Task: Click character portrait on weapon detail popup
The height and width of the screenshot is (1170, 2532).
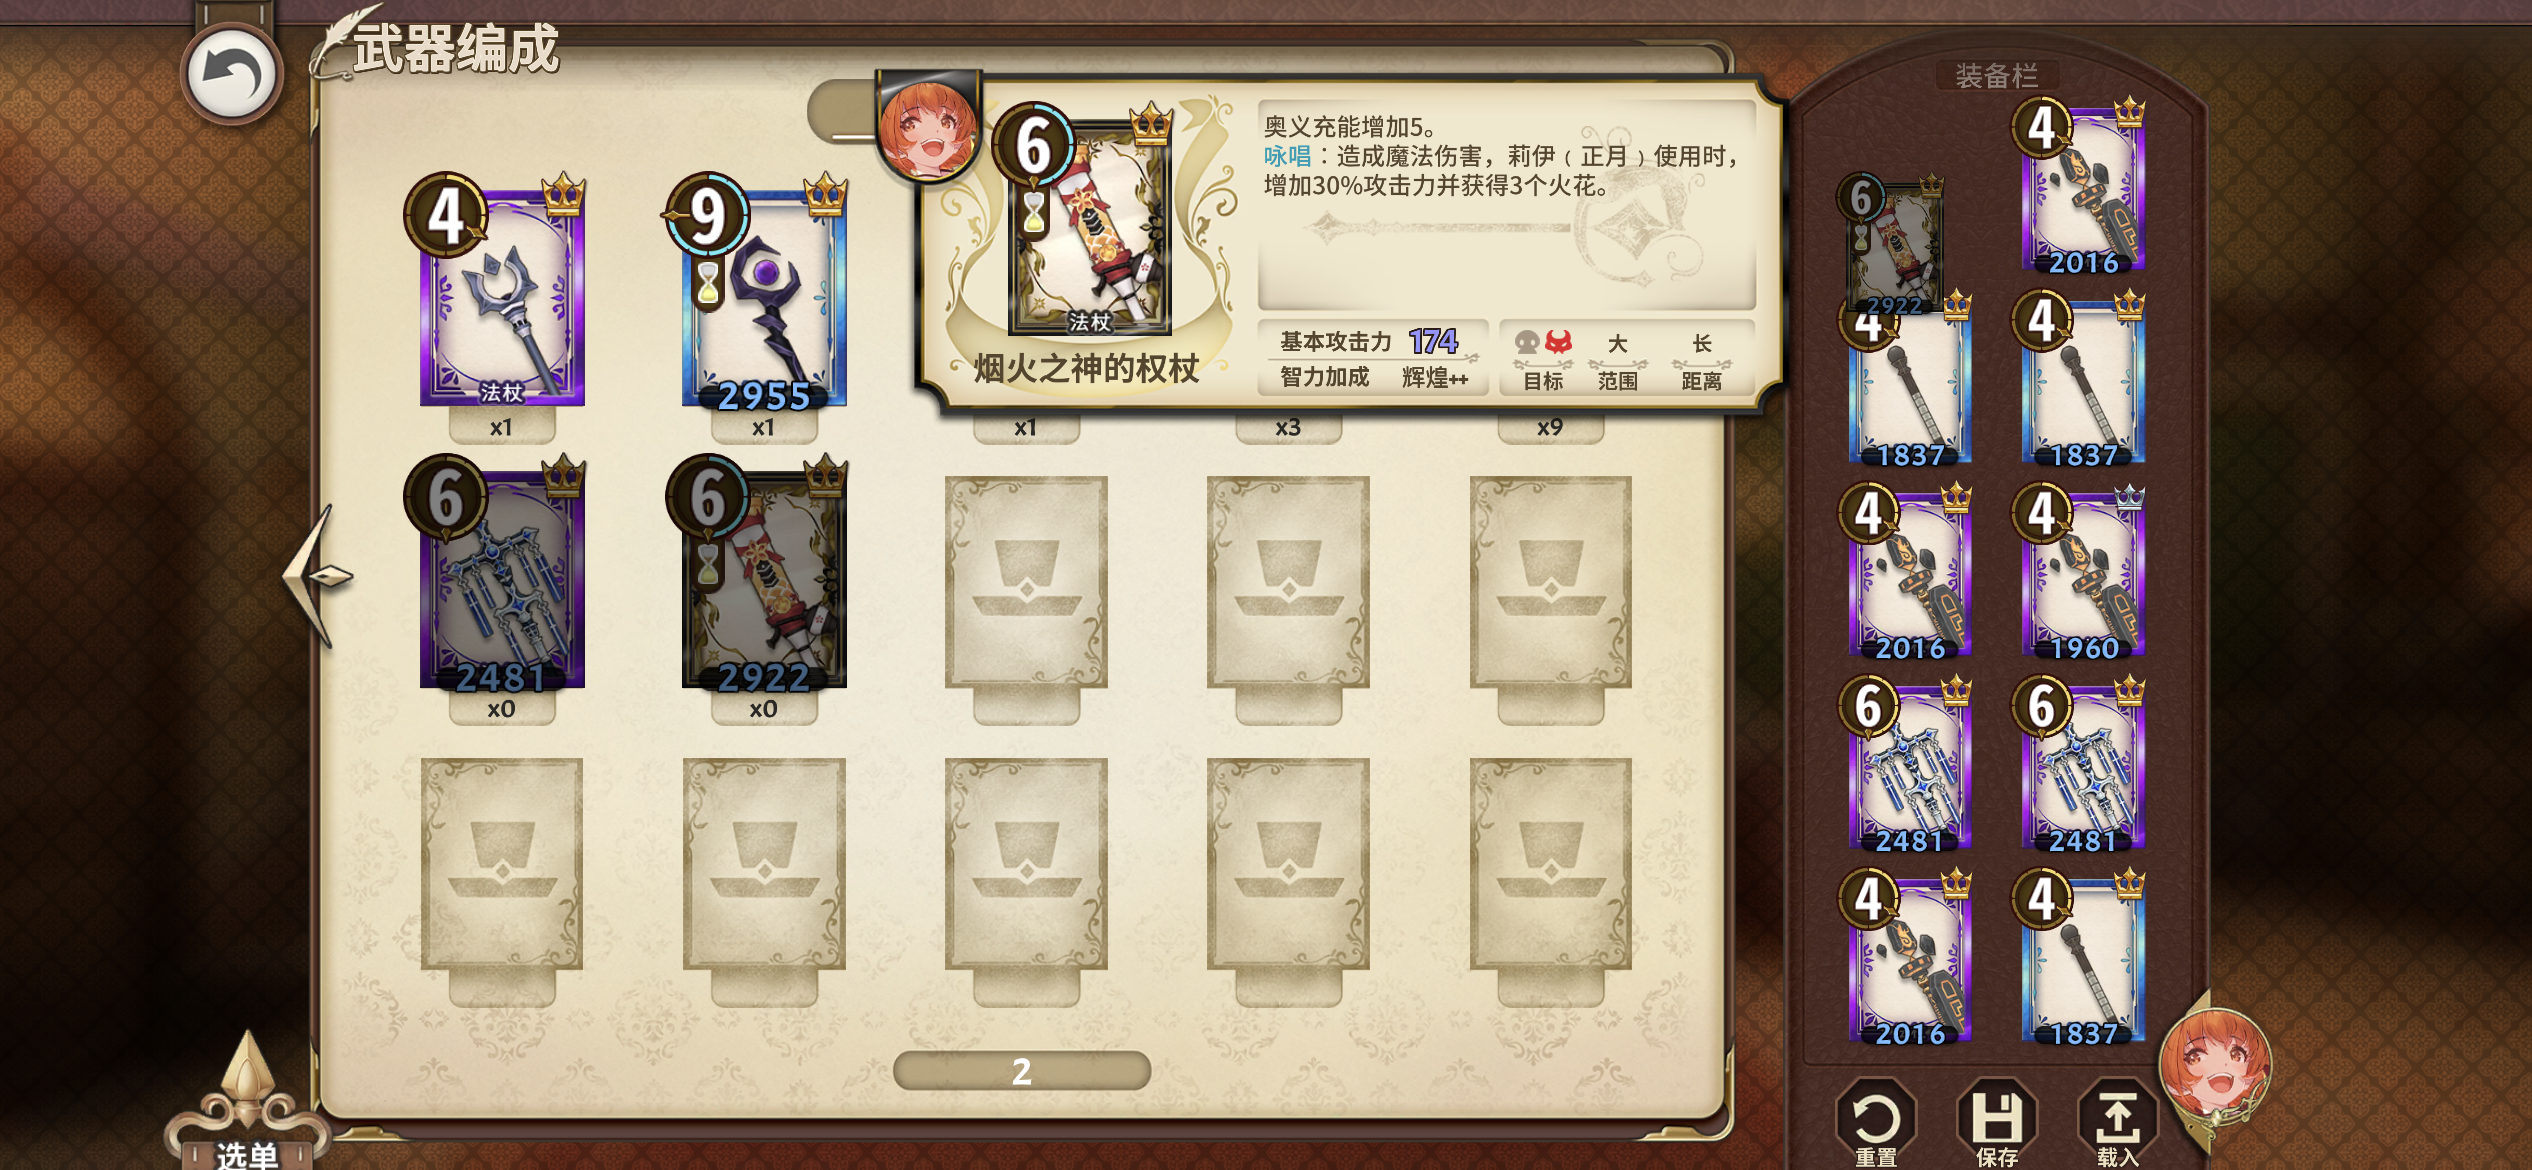Action: point(927,130)
